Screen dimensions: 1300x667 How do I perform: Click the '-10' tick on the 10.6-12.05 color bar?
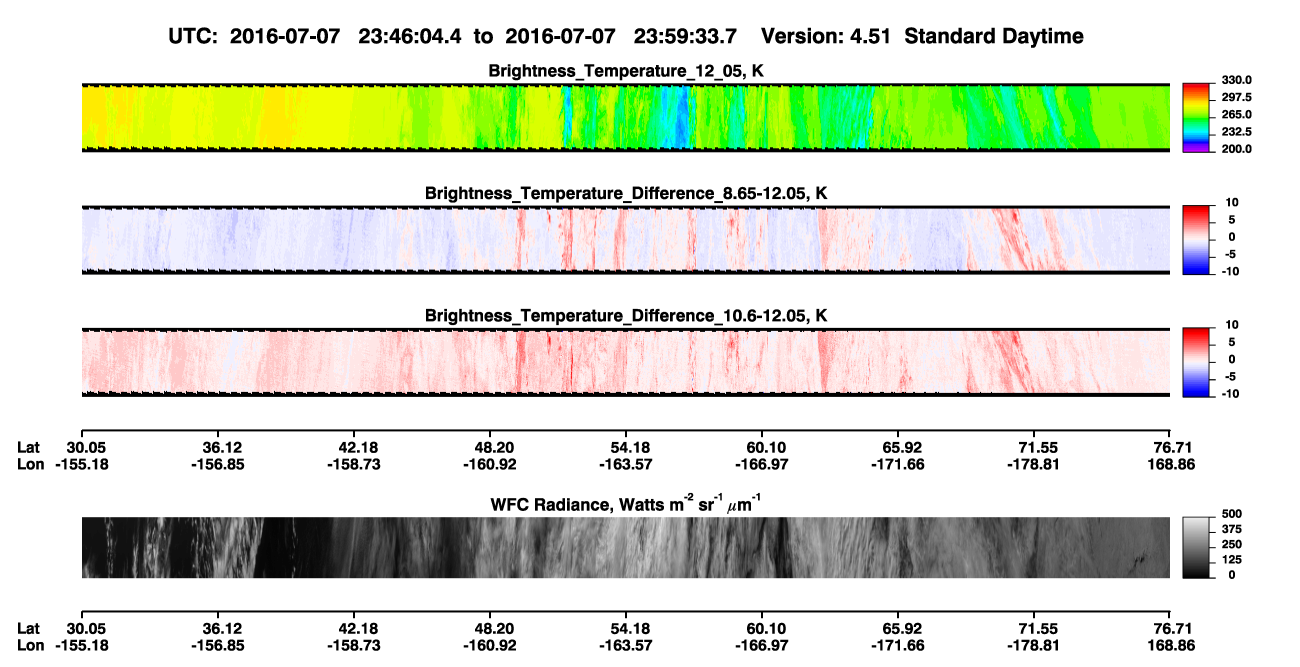pos(1230,393)
